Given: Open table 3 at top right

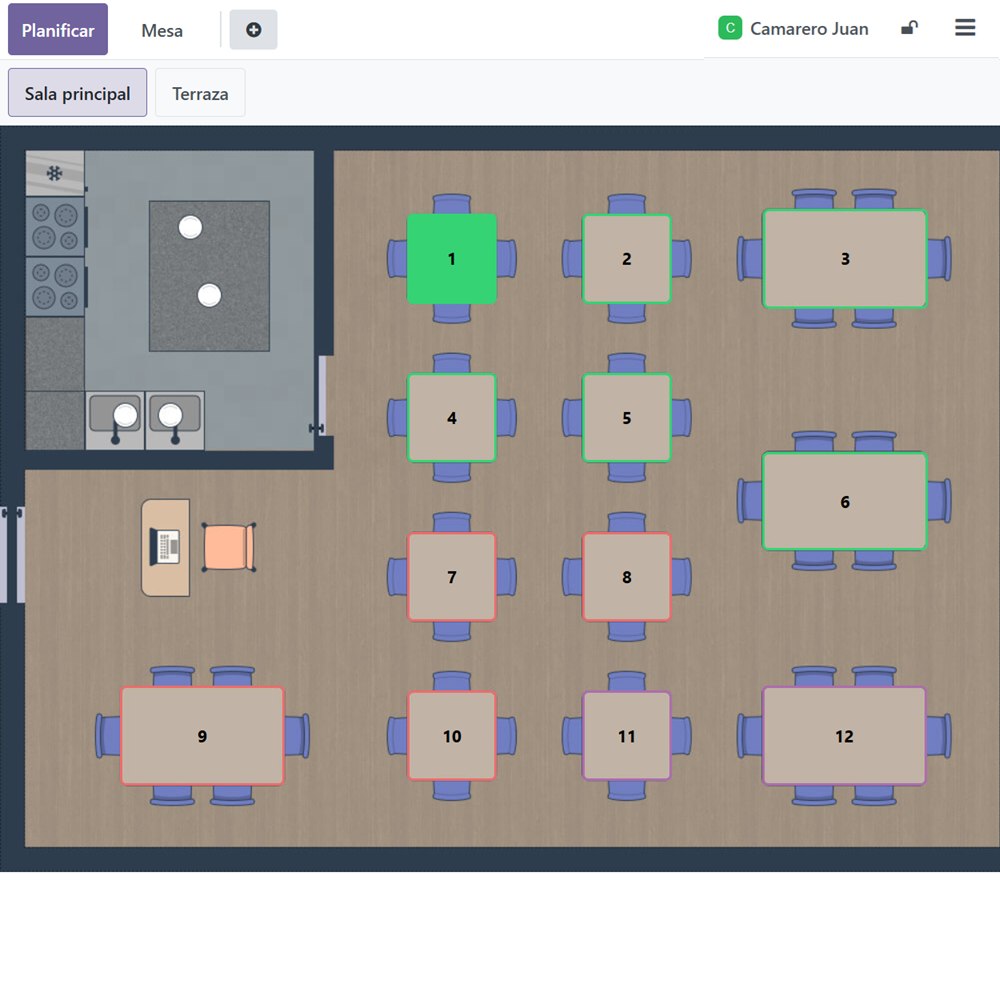Looking at the screenshot, I should (x=844, y=259).
